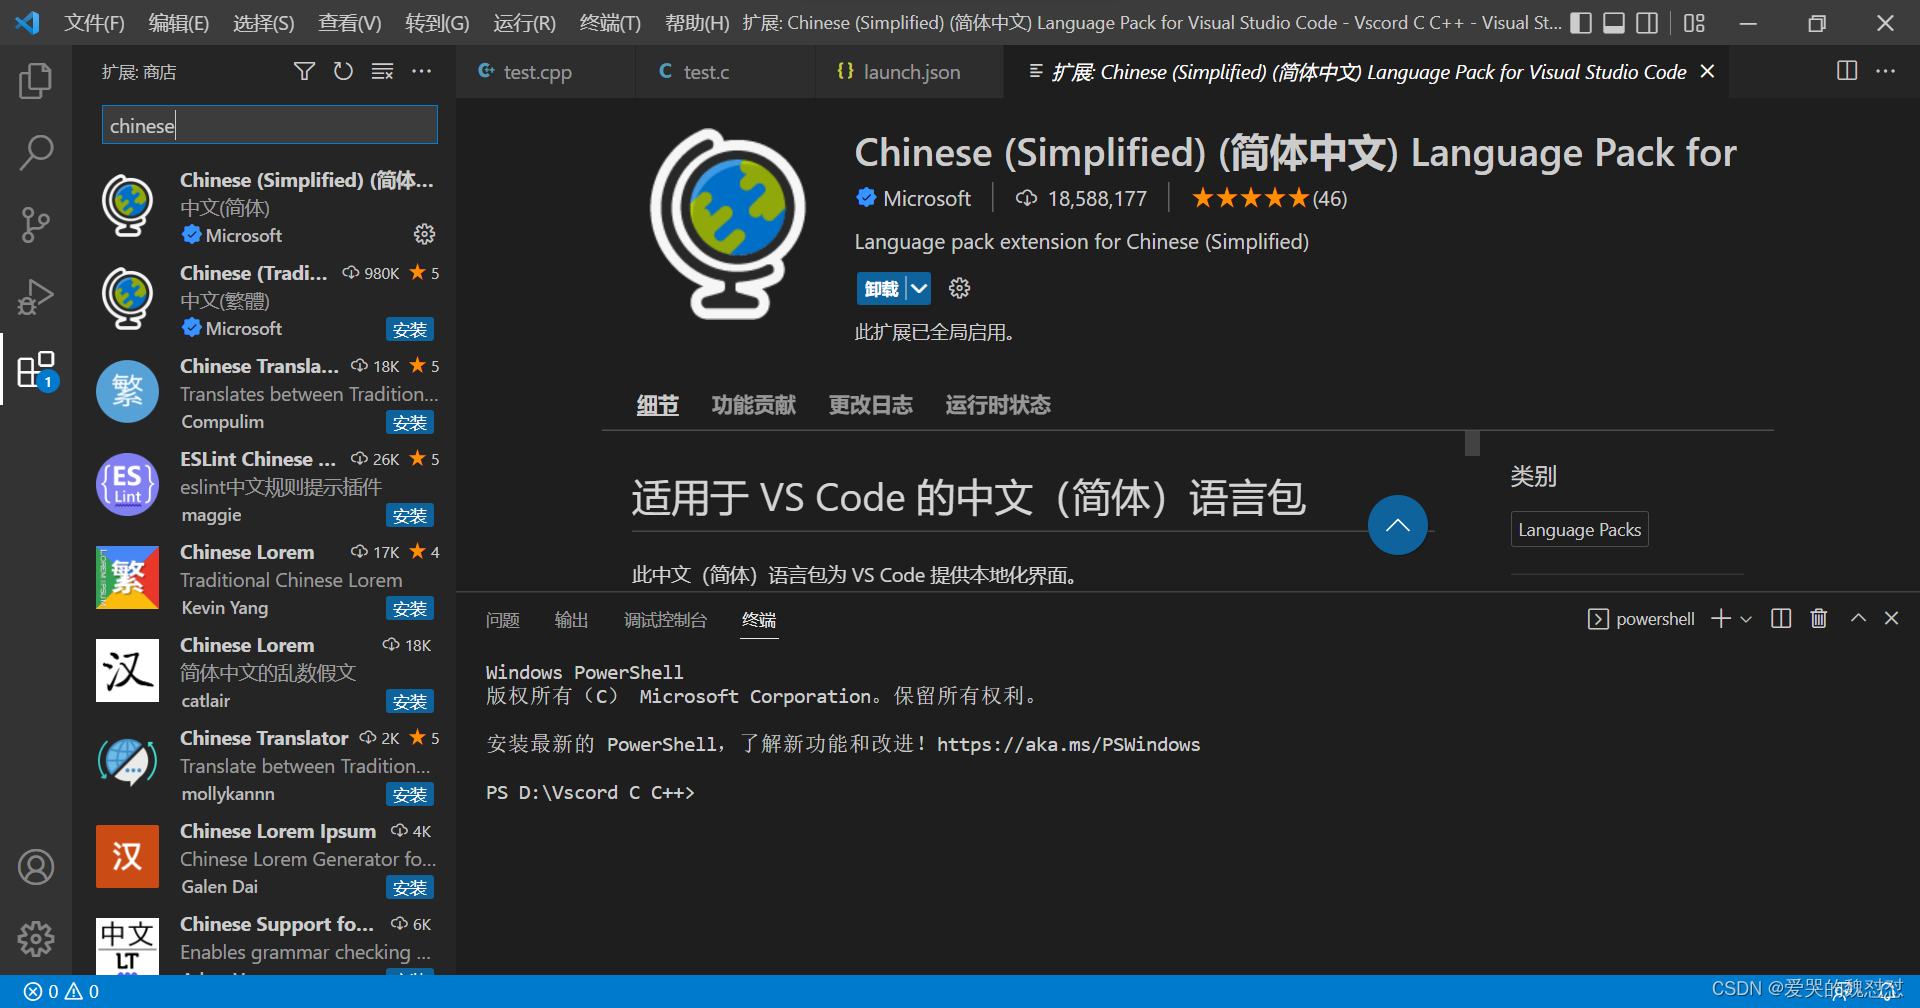Select the 功能贡献 tab
1920x1008 pixels.
[754, 405]
